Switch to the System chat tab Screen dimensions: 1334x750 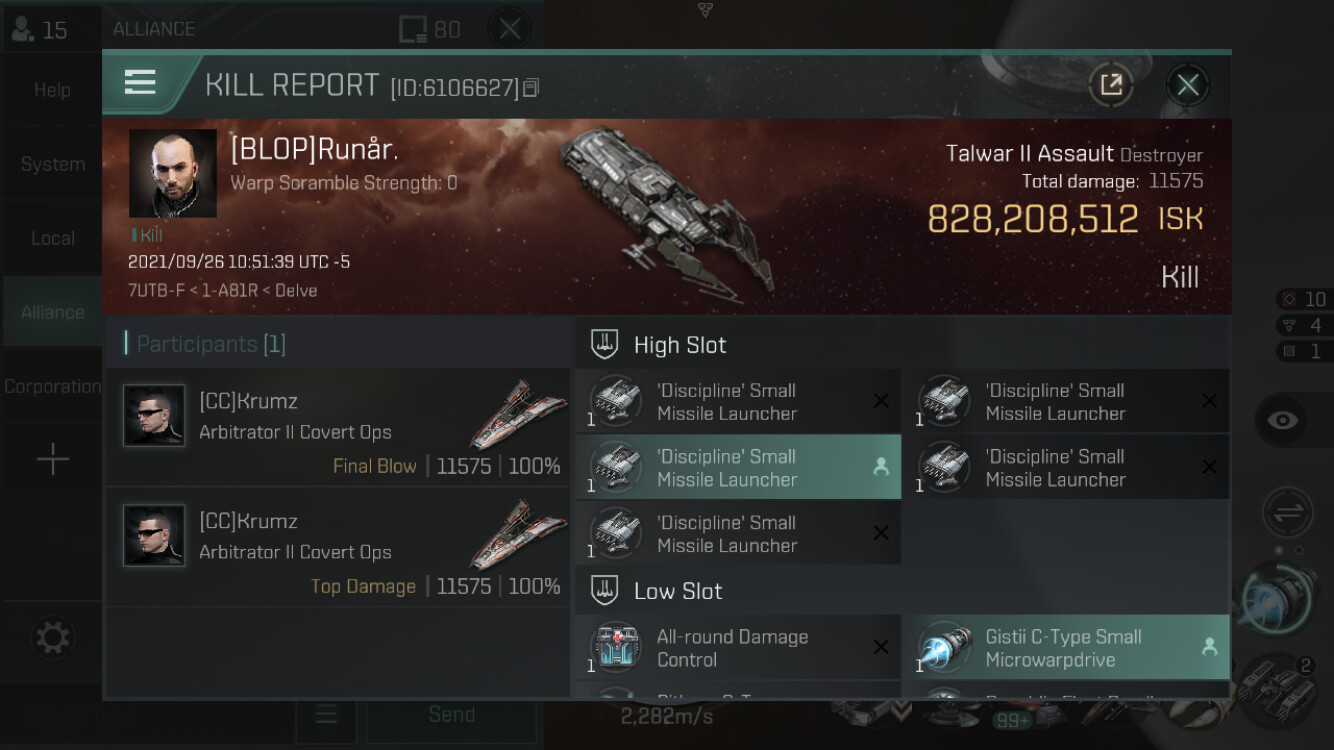52,164
